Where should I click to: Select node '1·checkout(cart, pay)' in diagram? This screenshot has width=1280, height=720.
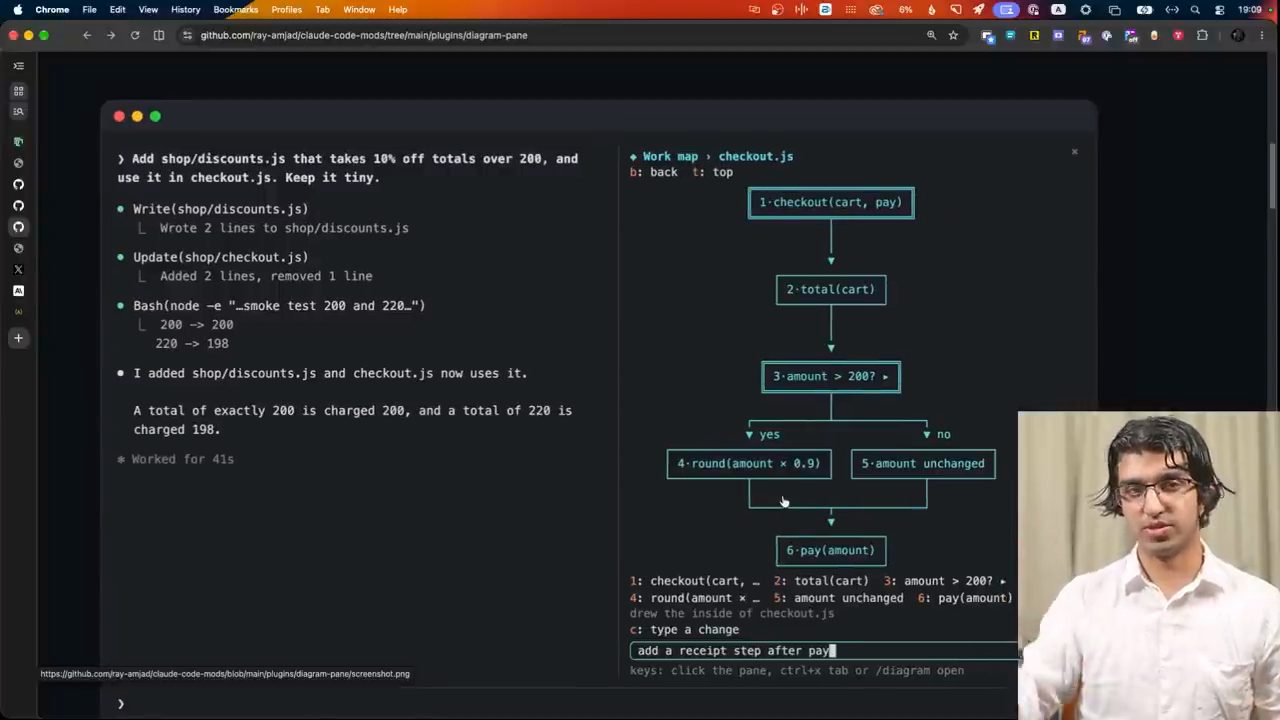point(831,203)
